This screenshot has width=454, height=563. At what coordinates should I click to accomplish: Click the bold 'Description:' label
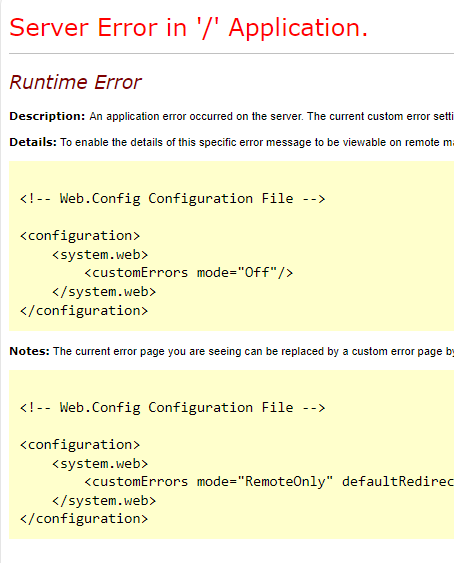tap(47, 116)
